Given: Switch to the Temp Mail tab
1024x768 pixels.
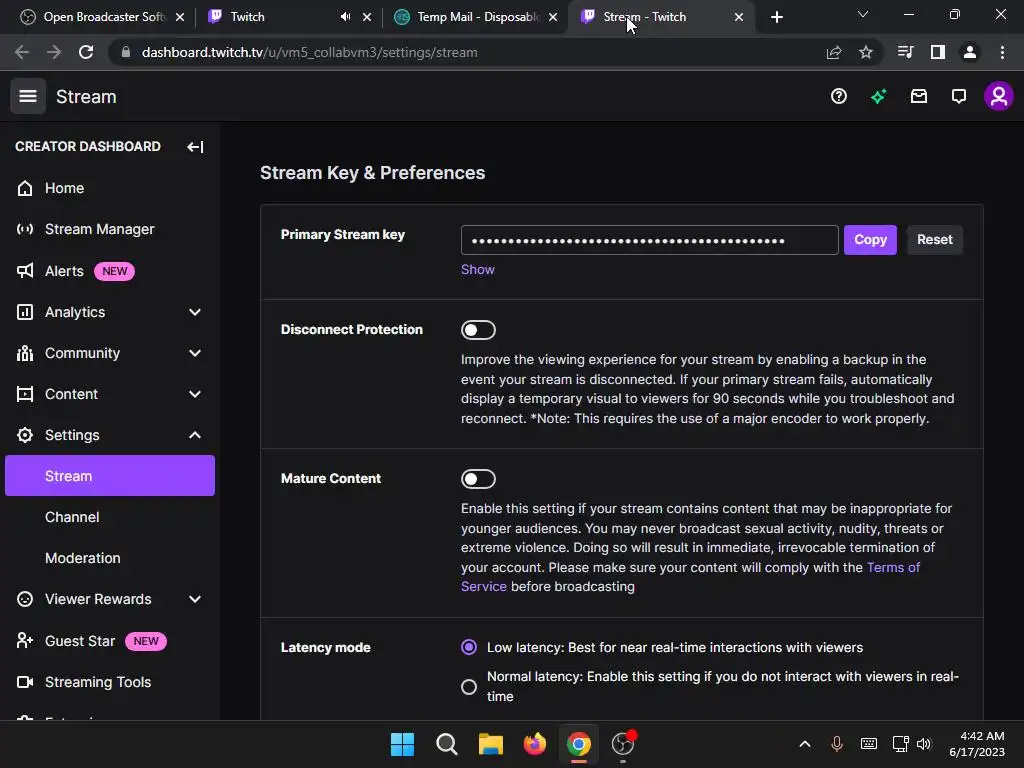Looking at the screenshot, I should (475, 17).
